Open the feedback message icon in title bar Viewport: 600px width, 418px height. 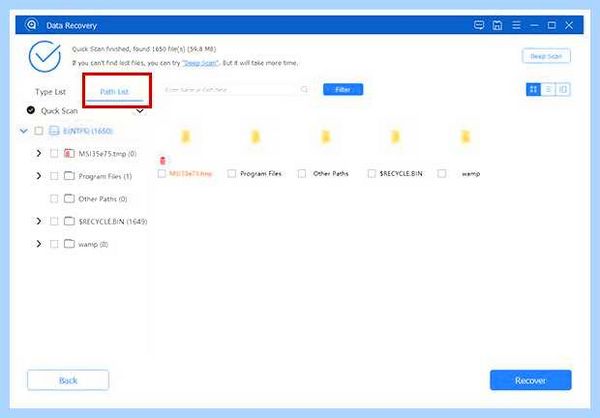pyautogui.click(x=479, y=25)
